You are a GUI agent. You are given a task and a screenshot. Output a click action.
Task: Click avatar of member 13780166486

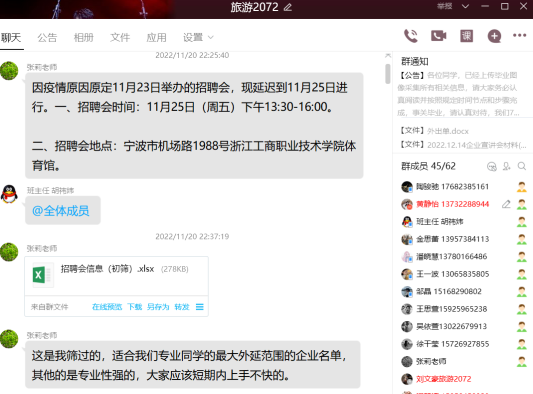pyautogui.click(x=407, y=257)
